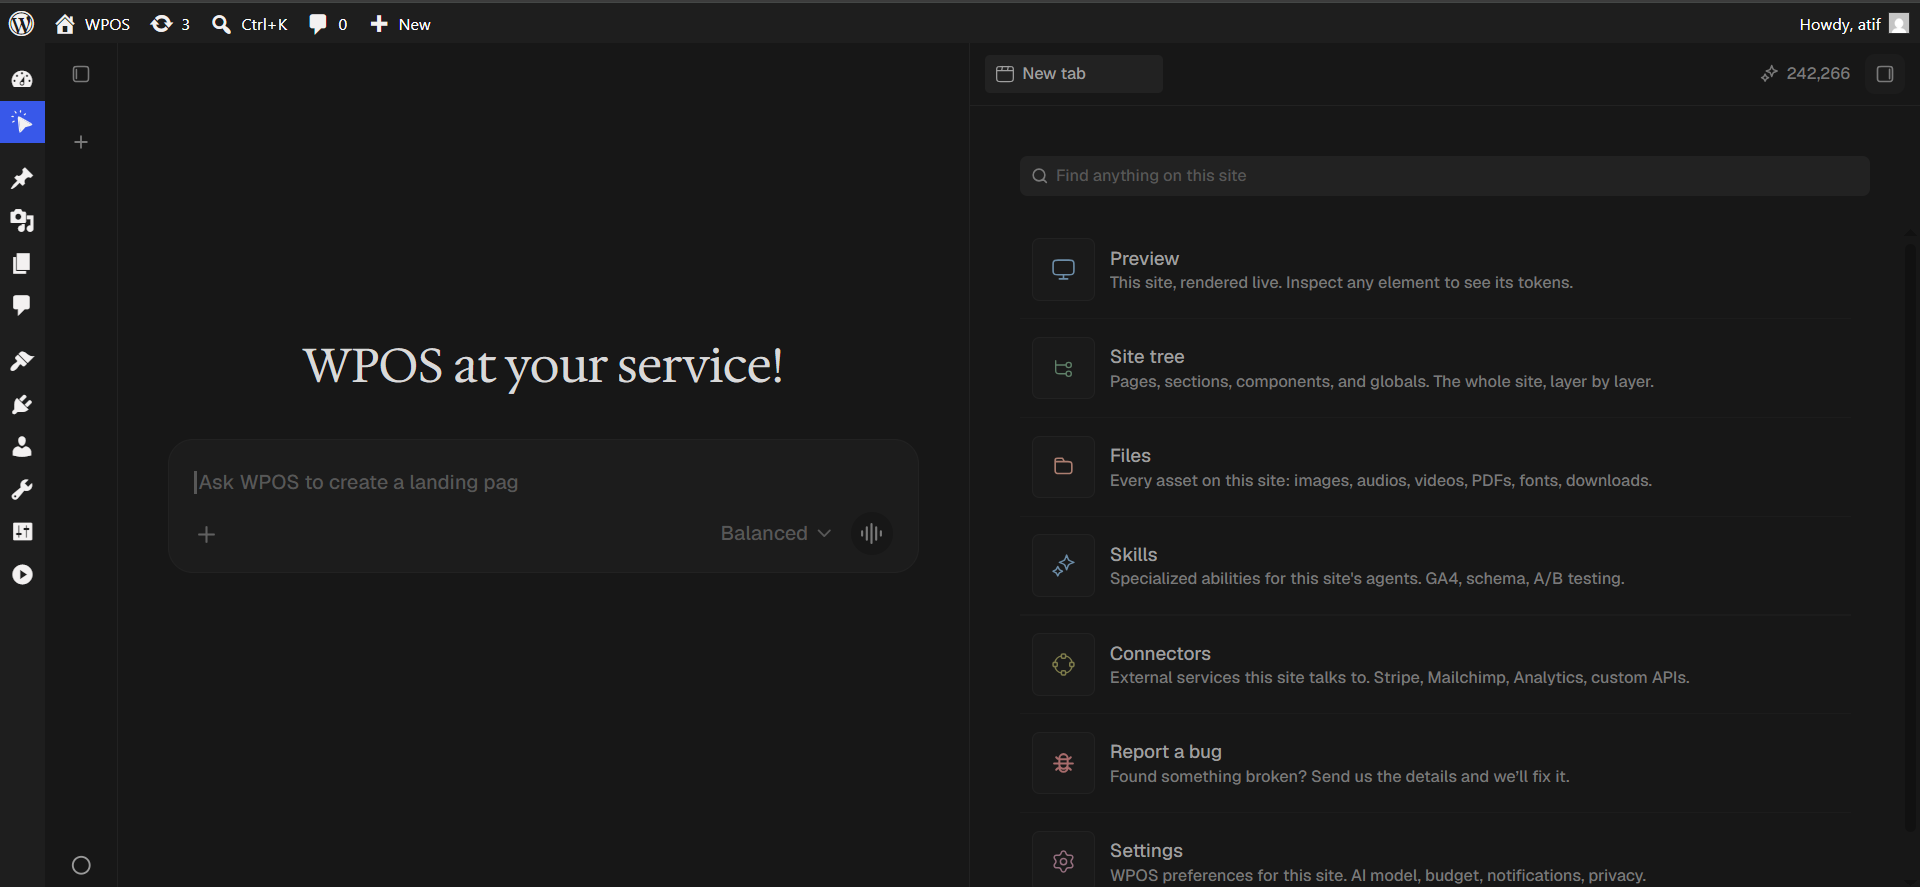The image size is (1920, 887).
Task: Open the Plugins sidebar icon
Action: 22,404
